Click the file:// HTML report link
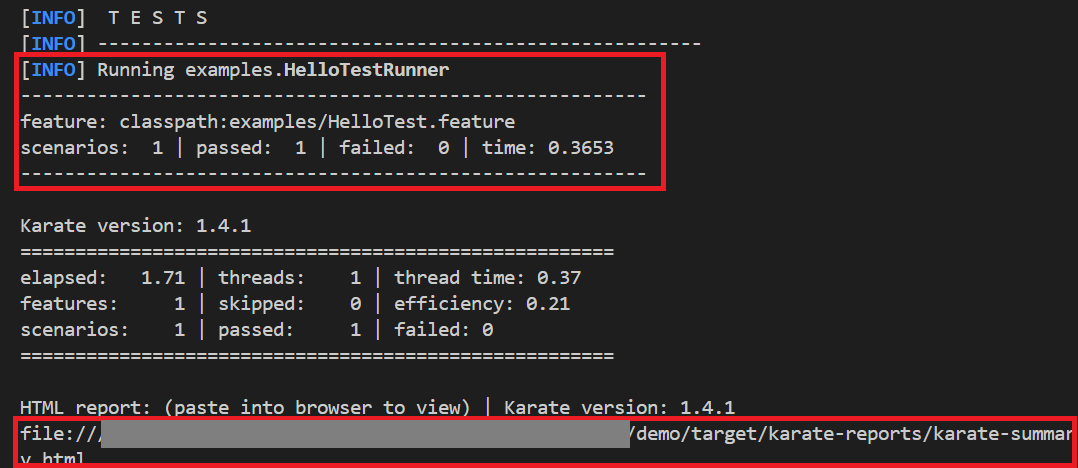 click(x=60, y=435)
